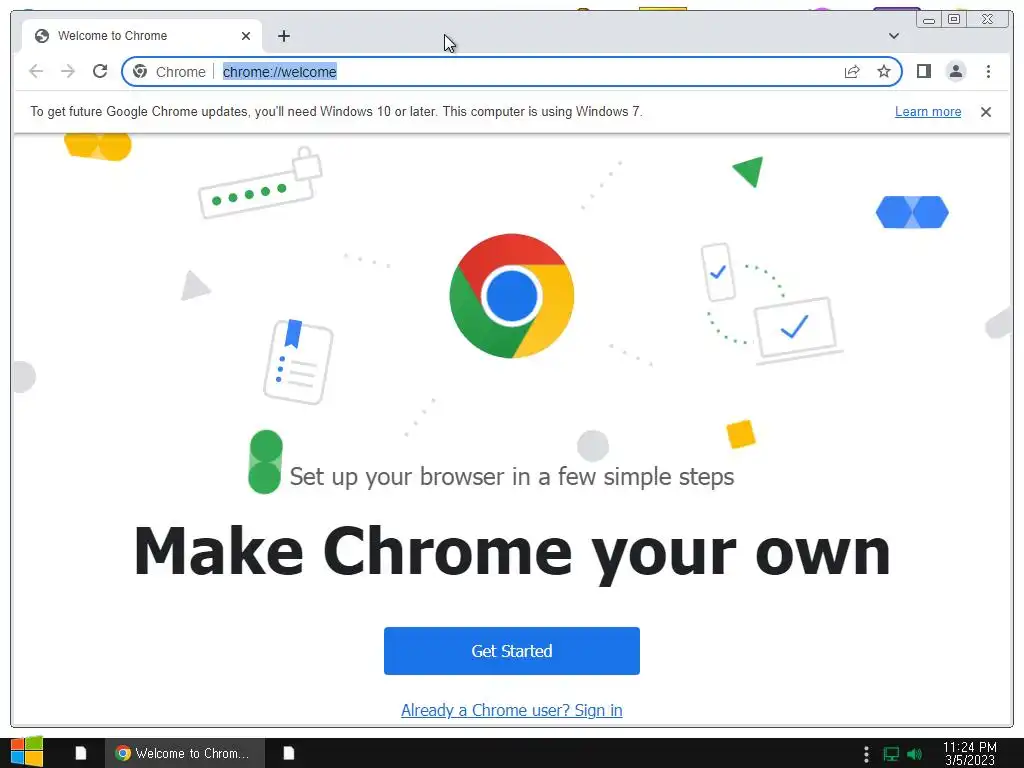Expand the tab search dropdown arrow

coord(894,36)
